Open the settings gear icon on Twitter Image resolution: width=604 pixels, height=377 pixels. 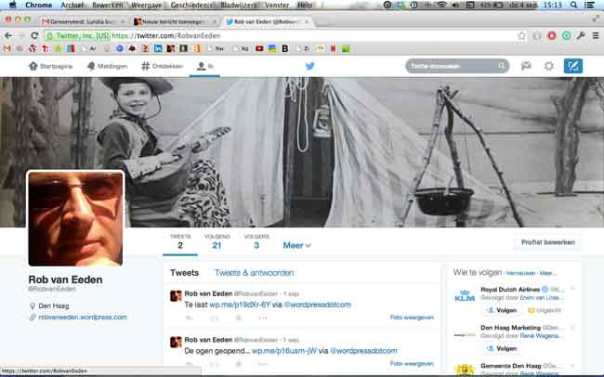549,66
